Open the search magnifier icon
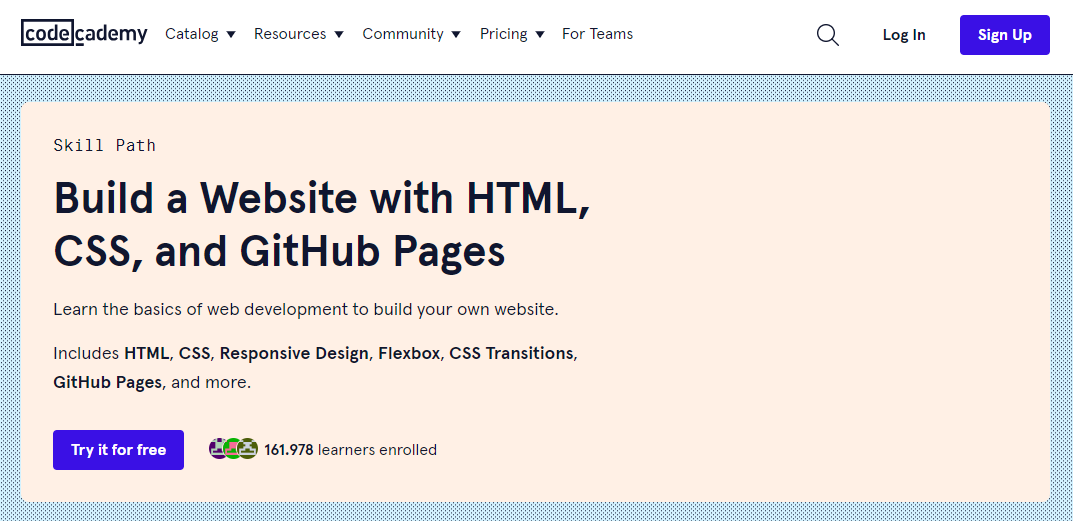Viewport: 1073px width, 521px height. click(827, 34)
